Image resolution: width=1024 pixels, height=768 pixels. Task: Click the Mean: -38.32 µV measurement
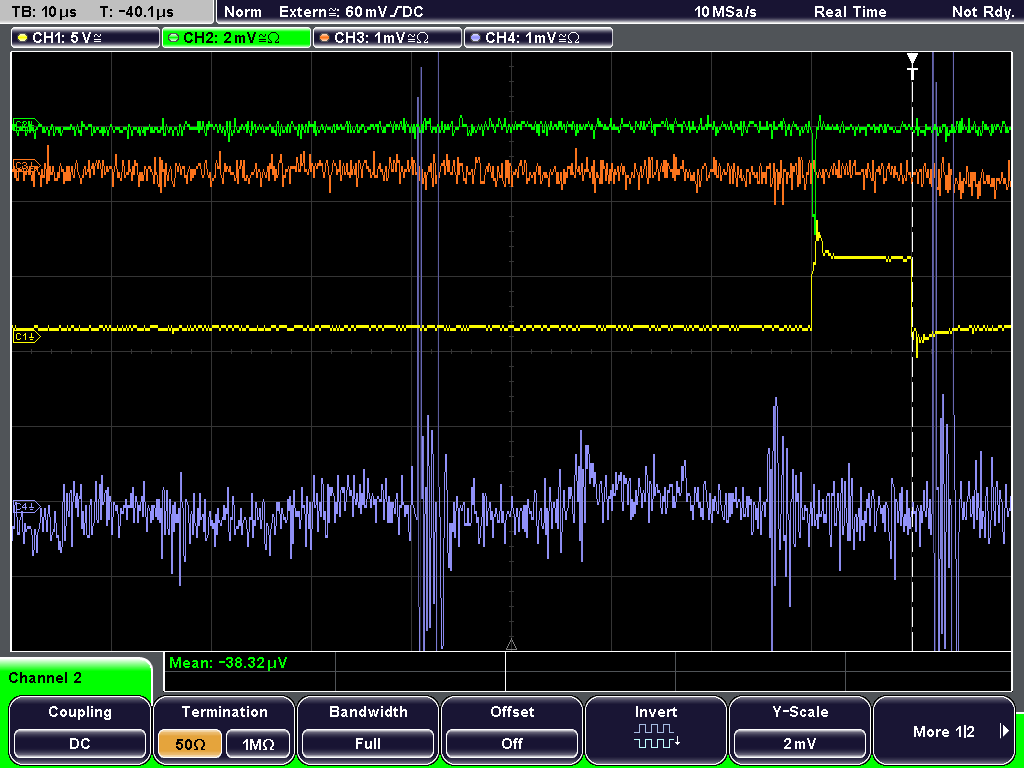pos(228,663)
